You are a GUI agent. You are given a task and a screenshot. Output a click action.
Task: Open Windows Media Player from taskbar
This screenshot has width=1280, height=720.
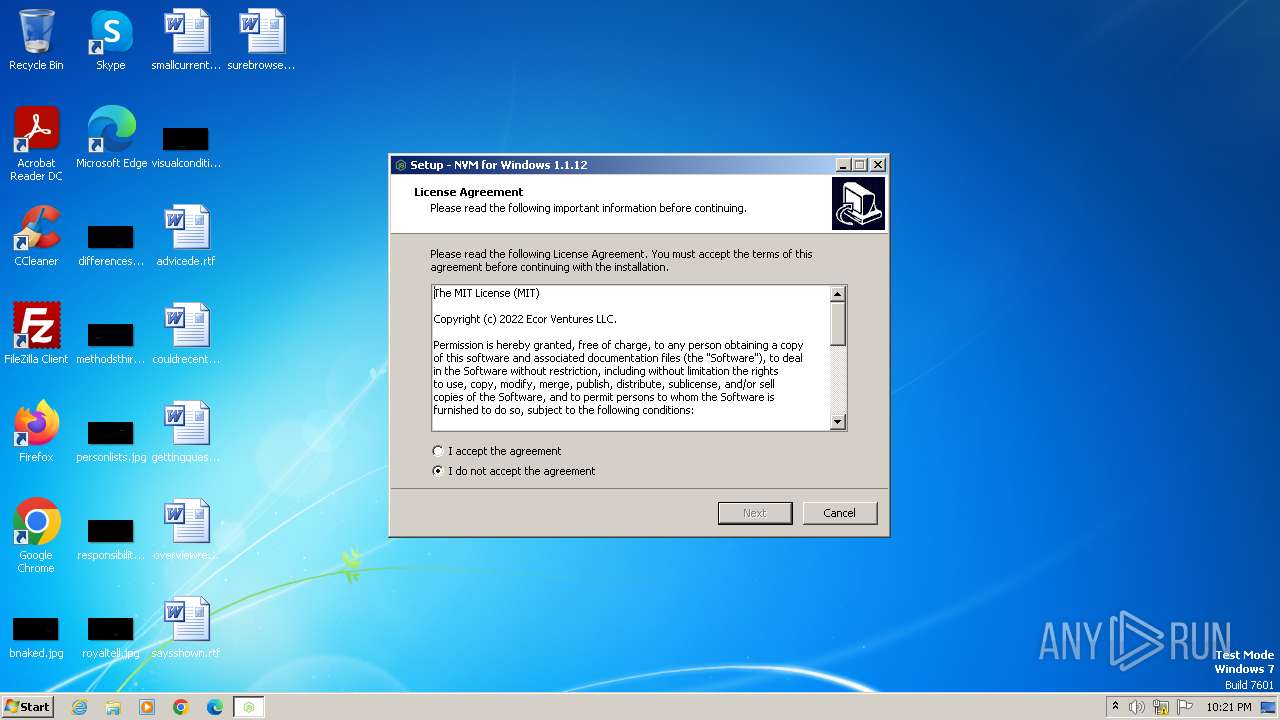(147, 707)
